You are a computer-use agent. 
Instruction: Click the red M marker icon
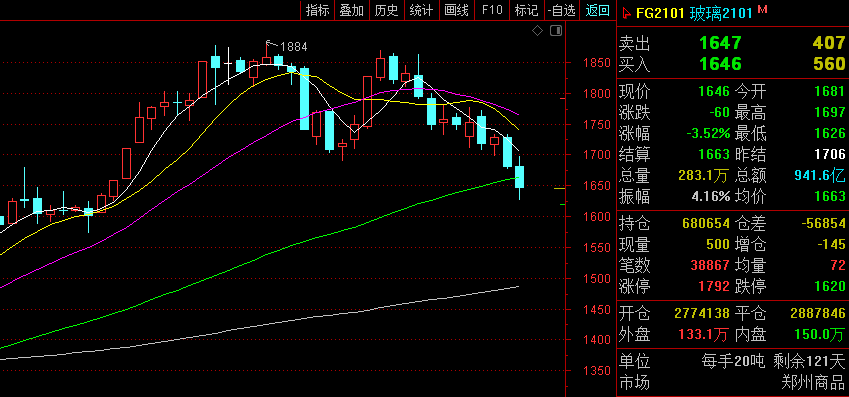click(762, 9)
